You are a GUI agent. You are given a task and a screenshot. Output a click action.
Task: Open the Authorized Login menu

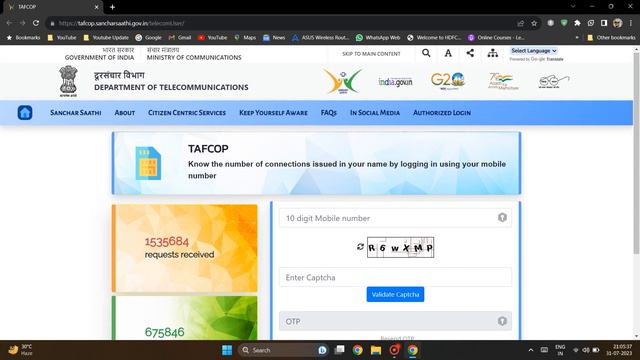tap(442, 113)
